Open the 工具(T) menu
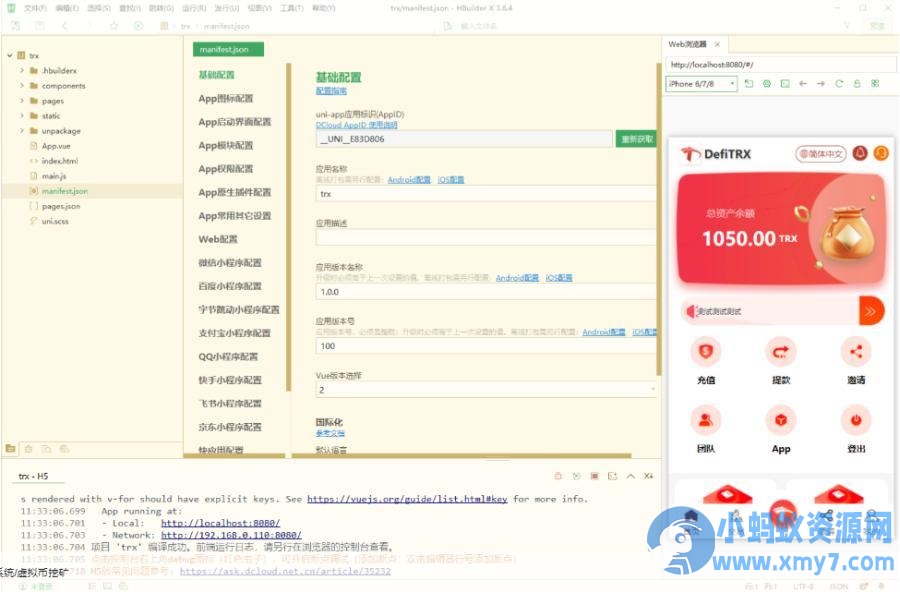 tap(292, 8)
